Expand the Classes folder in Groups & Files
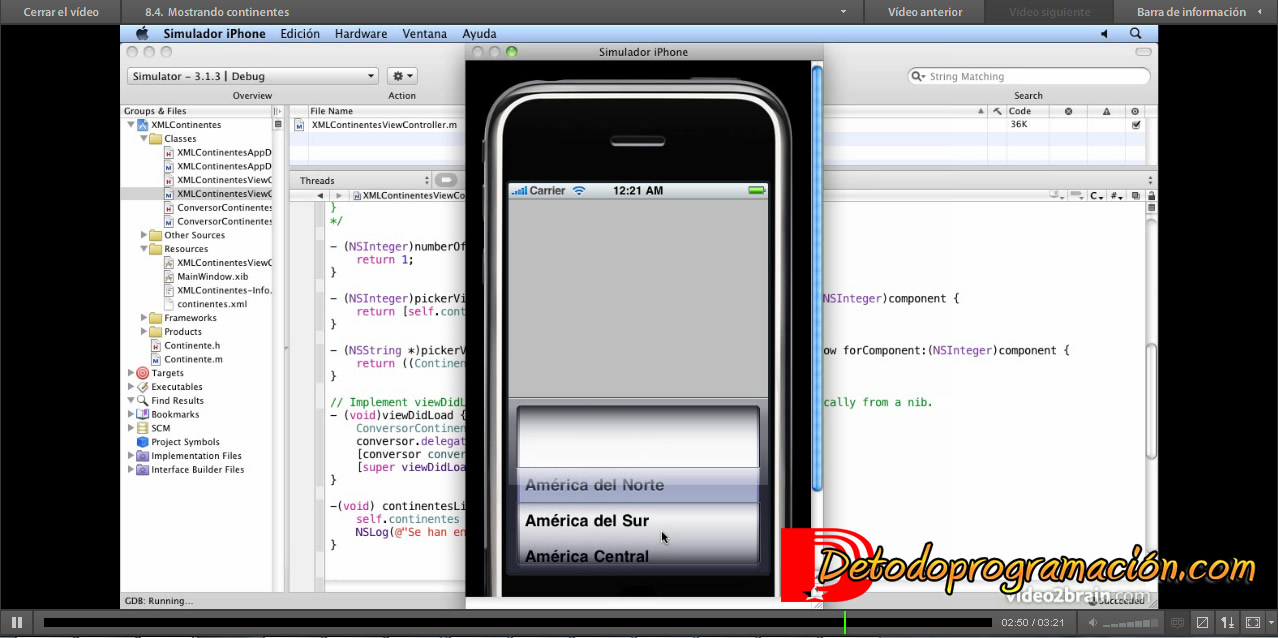The width and height of the screenshot is (1278, 638). point(146,138)
